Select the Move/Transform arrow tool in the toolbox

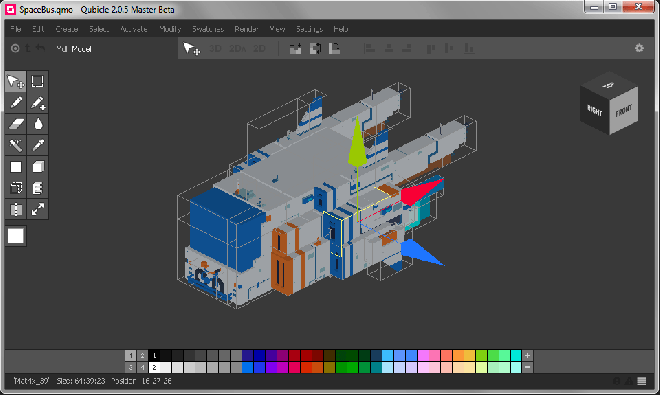(16, 81)
